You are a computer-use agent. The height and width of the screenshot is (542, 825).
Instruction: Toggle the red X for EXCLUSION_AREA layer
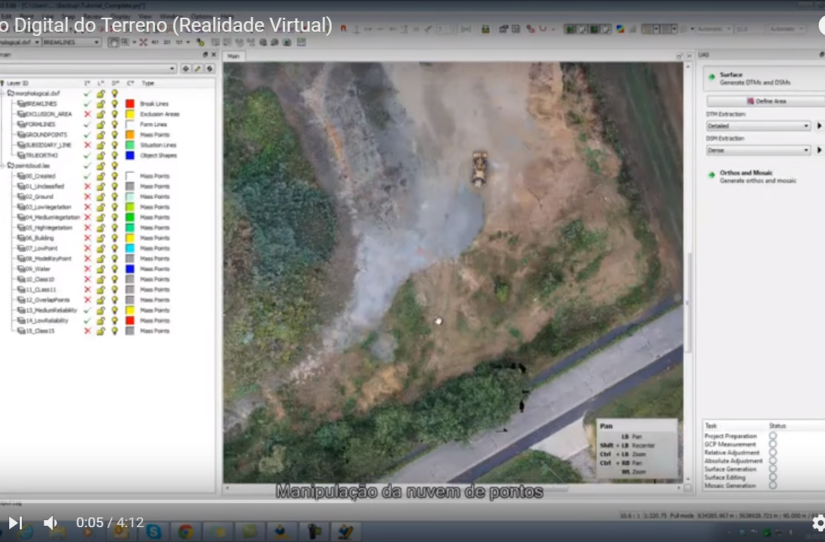tap(87, 114)
